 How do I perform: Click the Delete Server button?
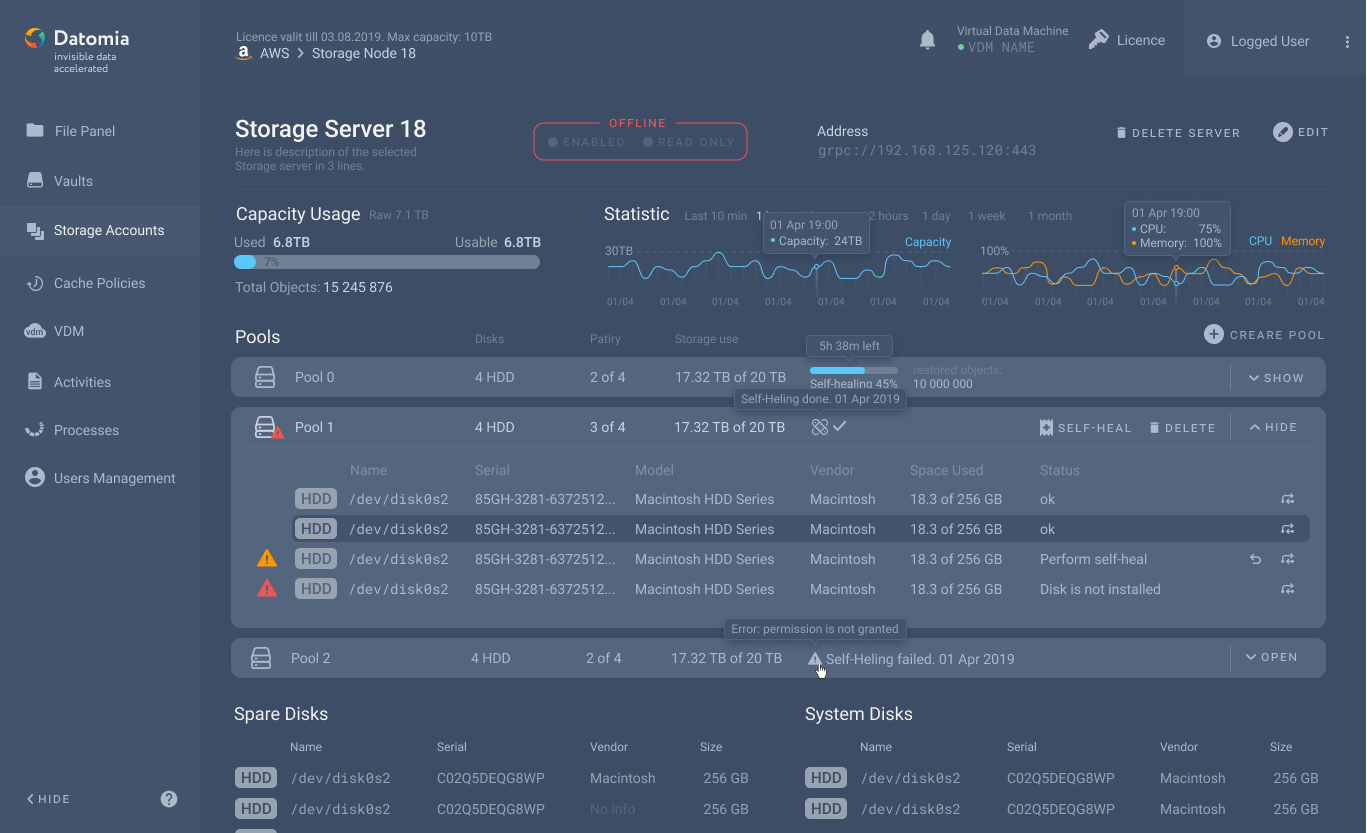(1178, 132)
